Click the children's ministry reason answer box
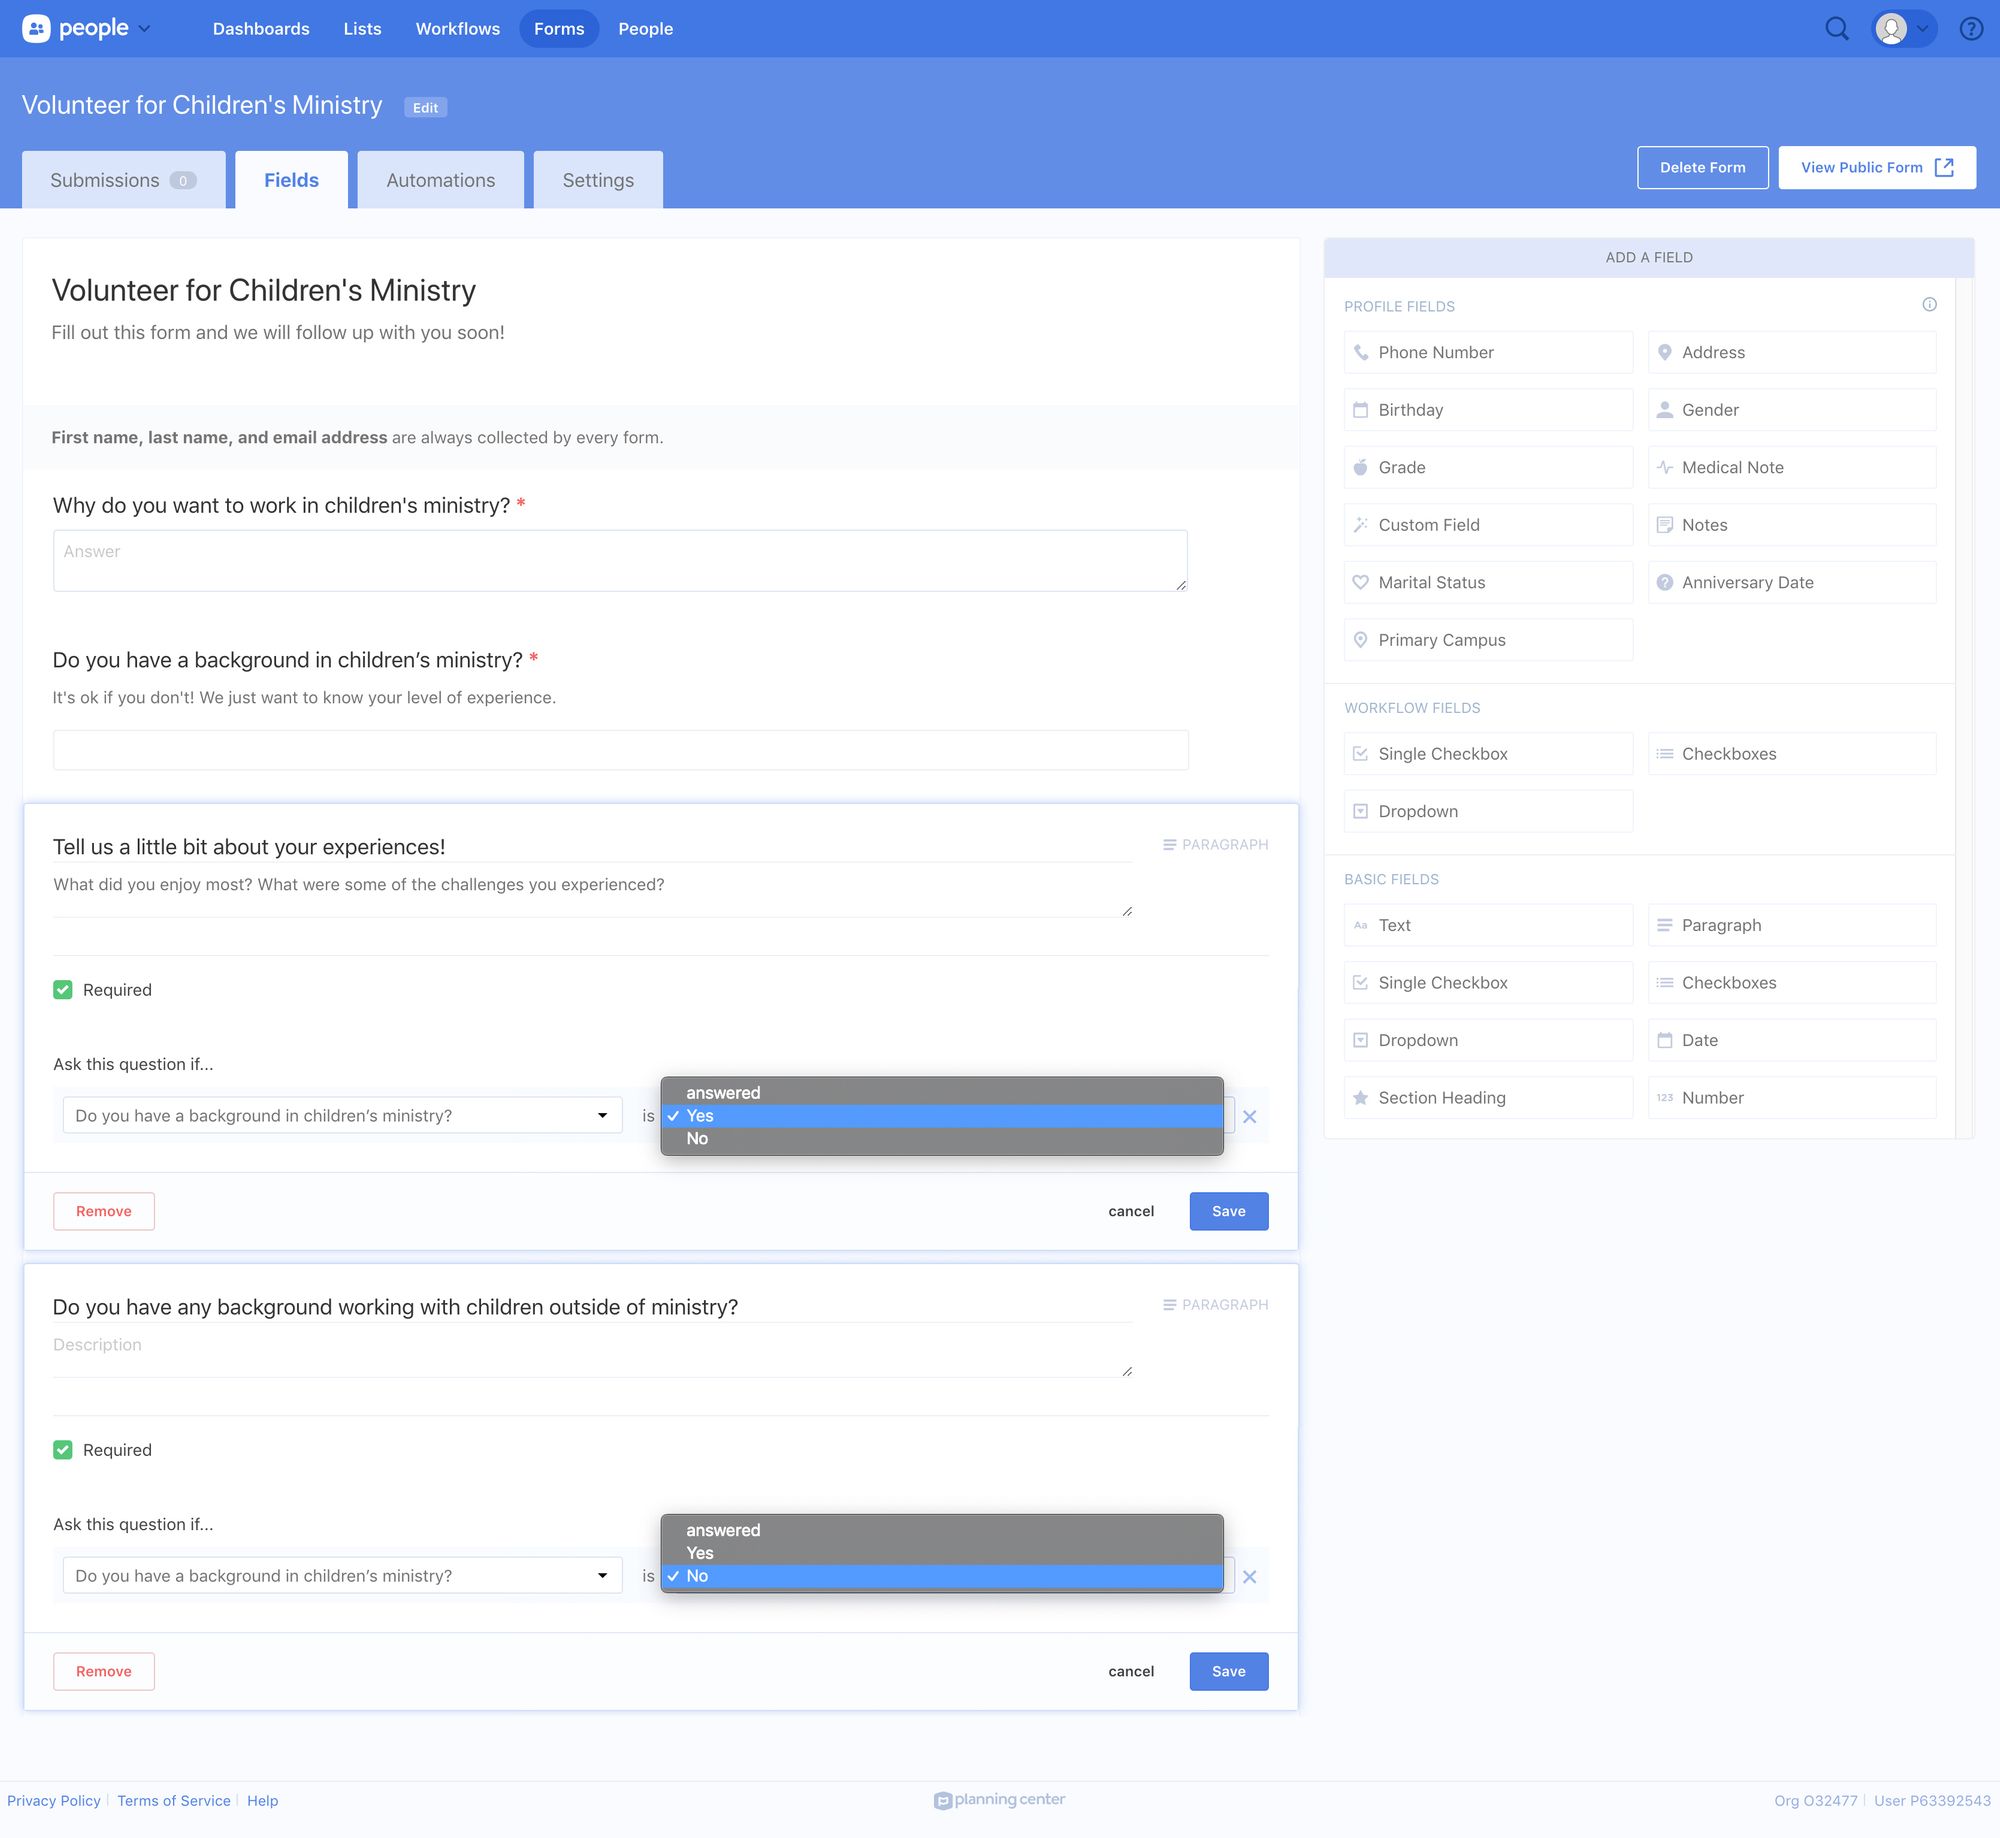 [619, 560]
